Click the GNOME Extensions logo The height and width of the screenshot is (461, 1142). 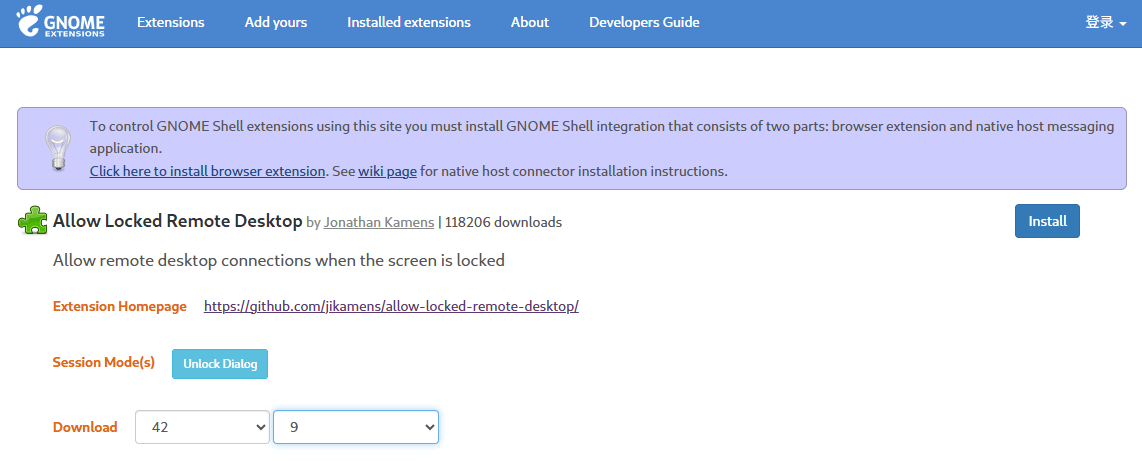pyautogui.click(x=60, y=22)
